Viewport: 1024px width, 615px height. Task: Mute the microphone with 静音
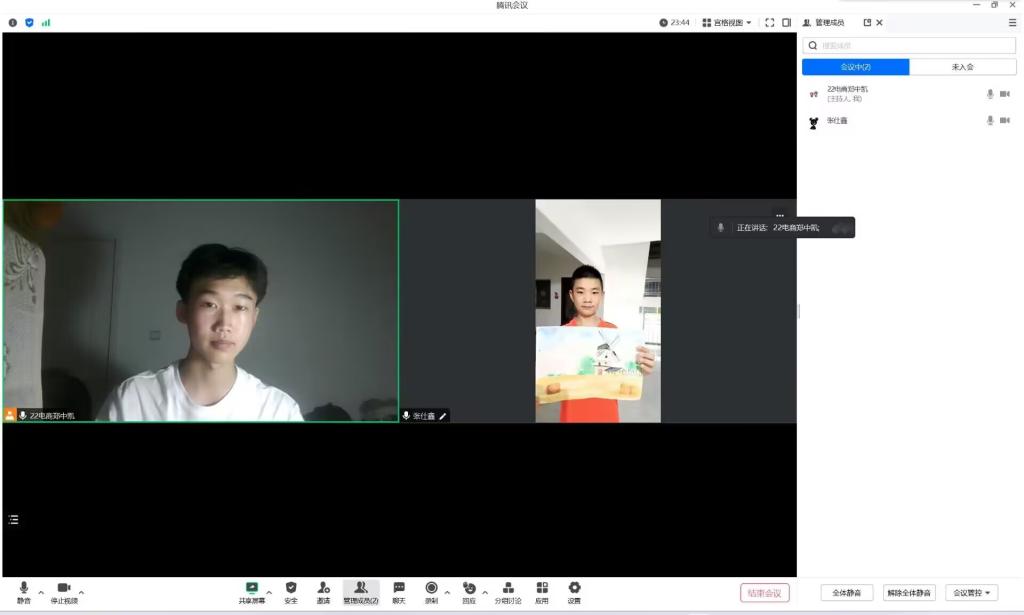[24, 592]
